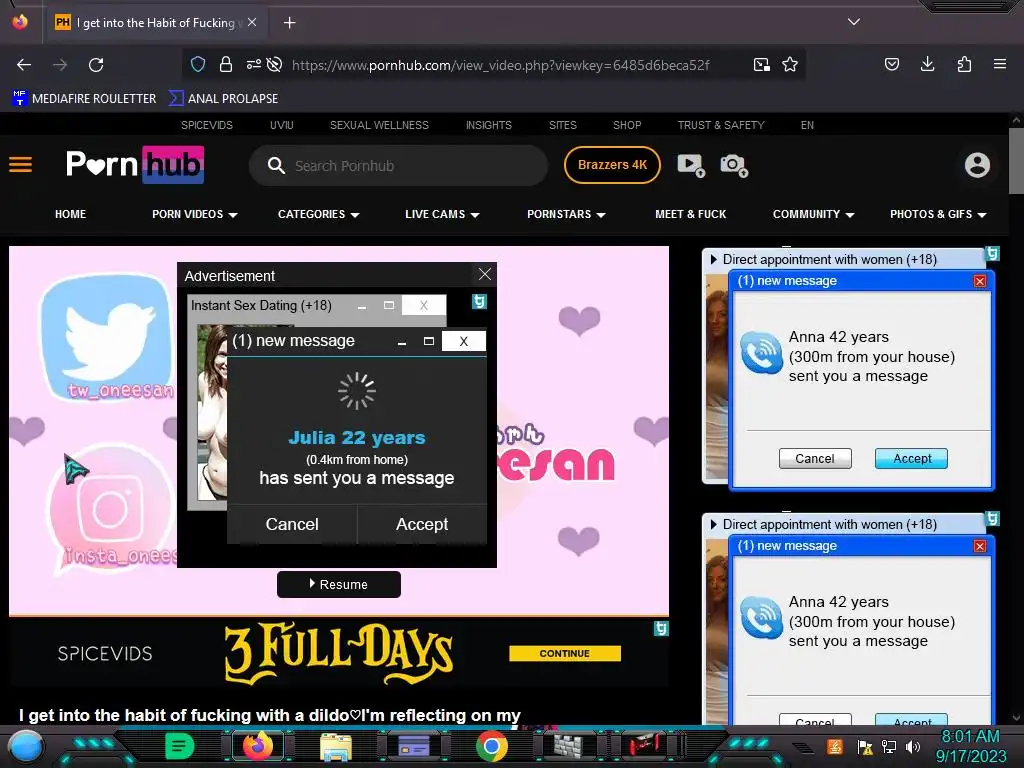Screen dimensions: 1024x768
Task: Click the system clock showing 8:01 AM
Action: 970,737
